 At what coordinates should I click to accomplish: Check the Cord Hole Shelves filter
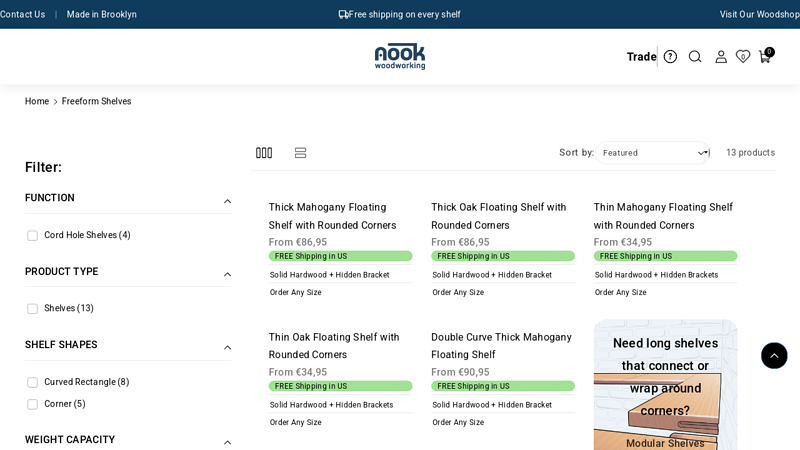click(33, 236)
